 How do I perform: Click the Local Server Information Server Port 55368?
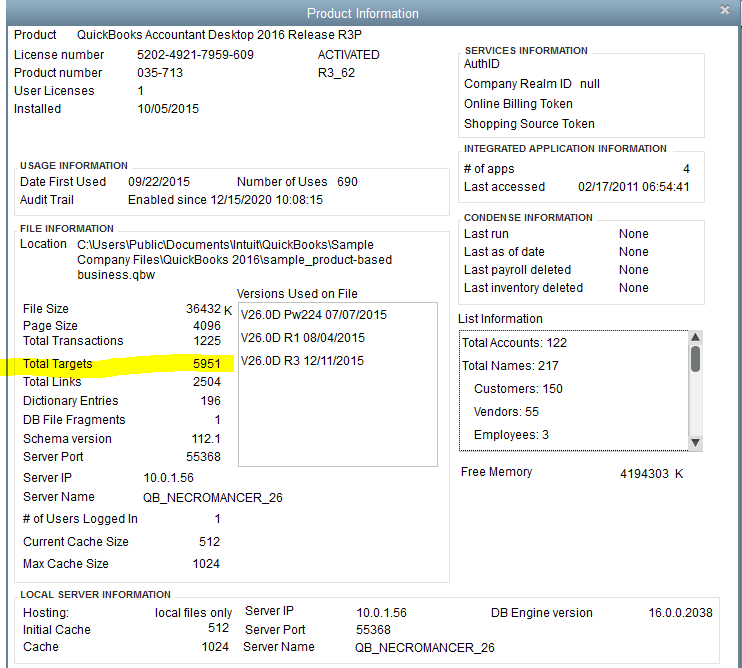pos(373,630)
